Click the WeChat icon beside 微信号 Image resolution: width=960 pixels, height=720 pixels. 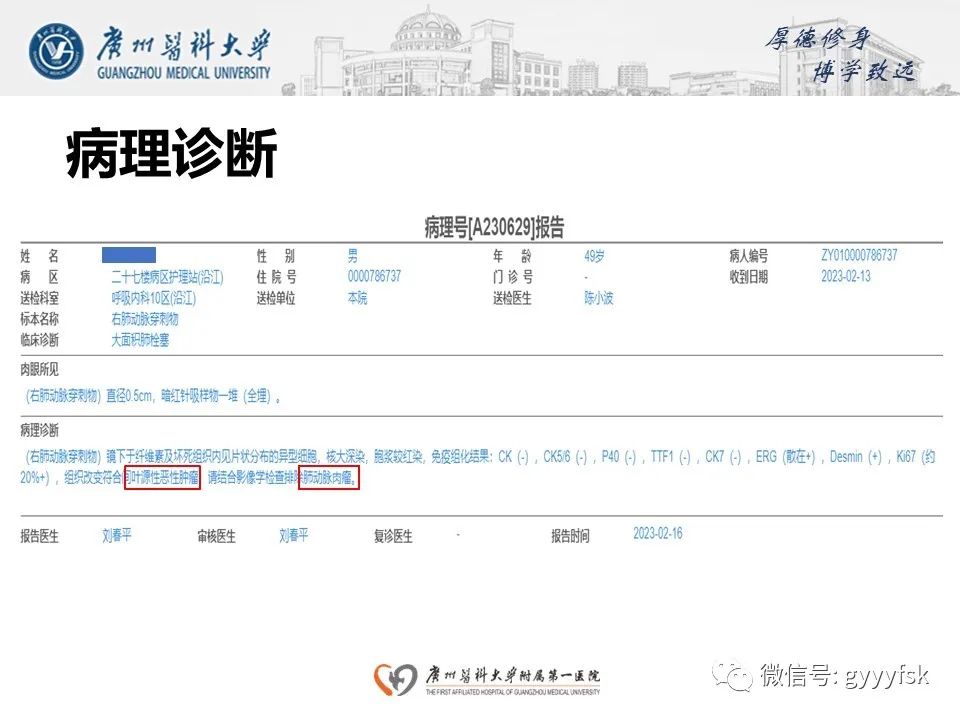(x=732, y=676)
